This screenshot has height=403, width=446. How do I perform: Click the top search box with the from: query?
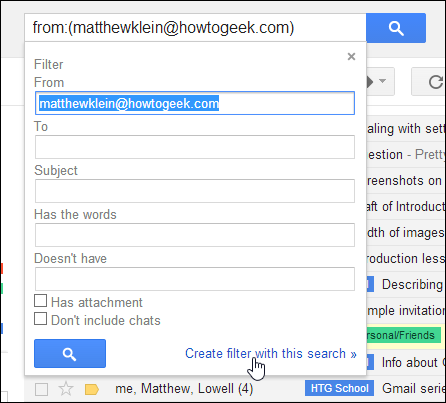[x=195, y=28]
